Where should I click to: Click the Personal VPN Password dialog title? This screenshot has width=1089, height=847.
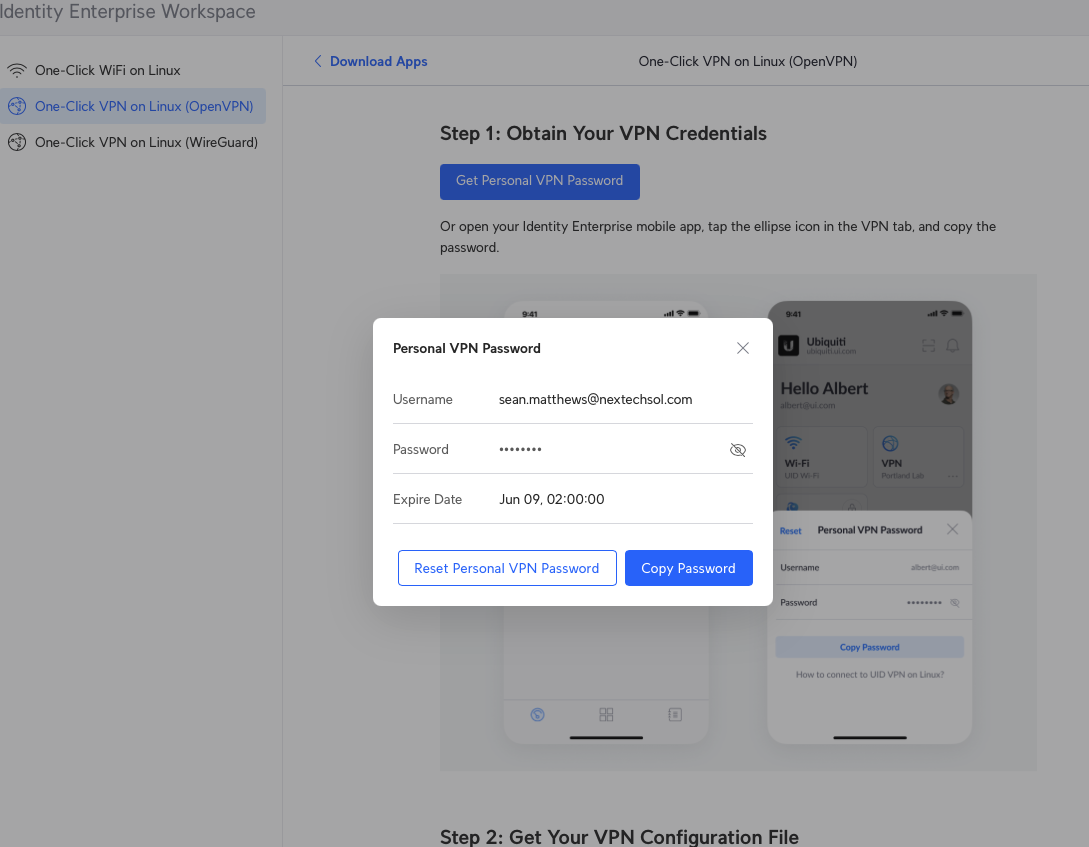click(x=467, y=349)
